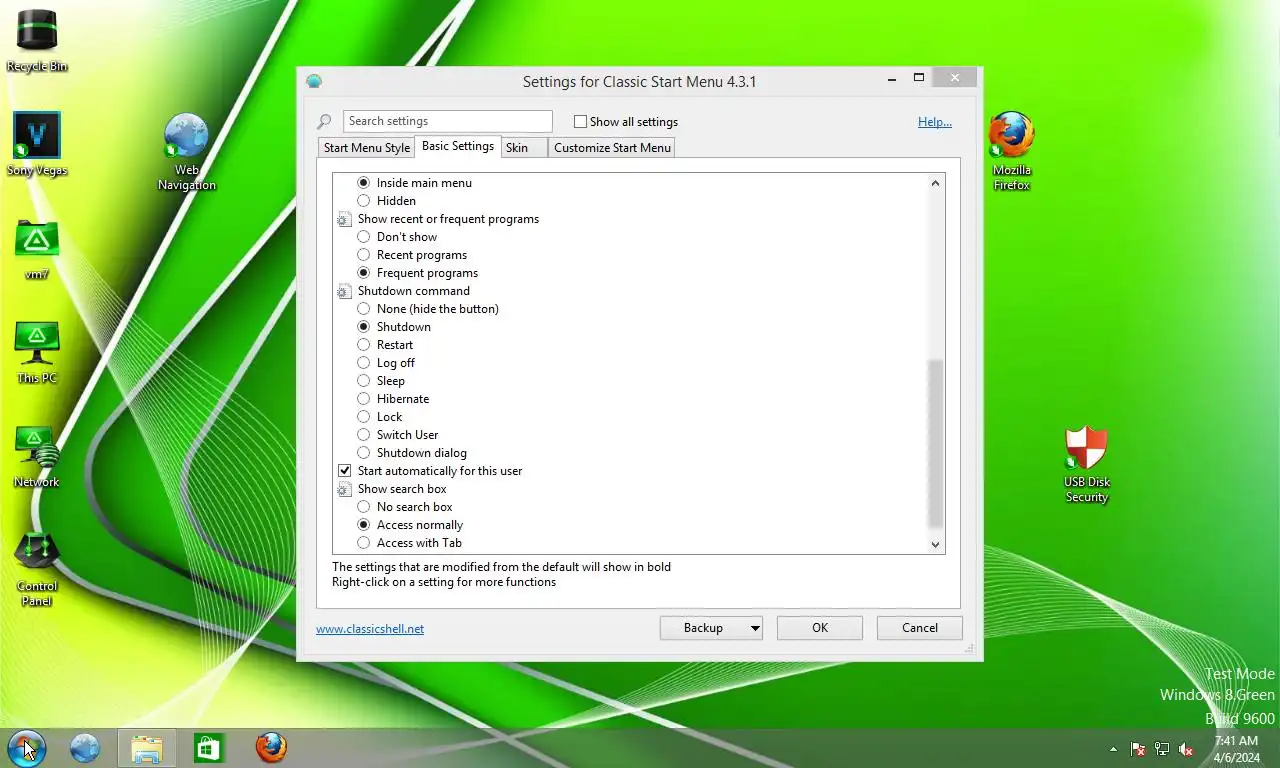Select Access with Tab option
Viewport: 1280px width, 768px height.
point(364,543)
